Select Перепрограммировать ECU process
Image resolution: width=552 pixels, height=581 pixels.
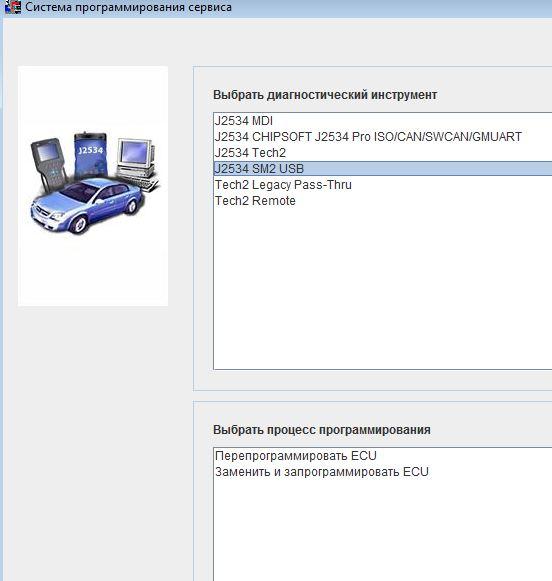coord(383,456)
